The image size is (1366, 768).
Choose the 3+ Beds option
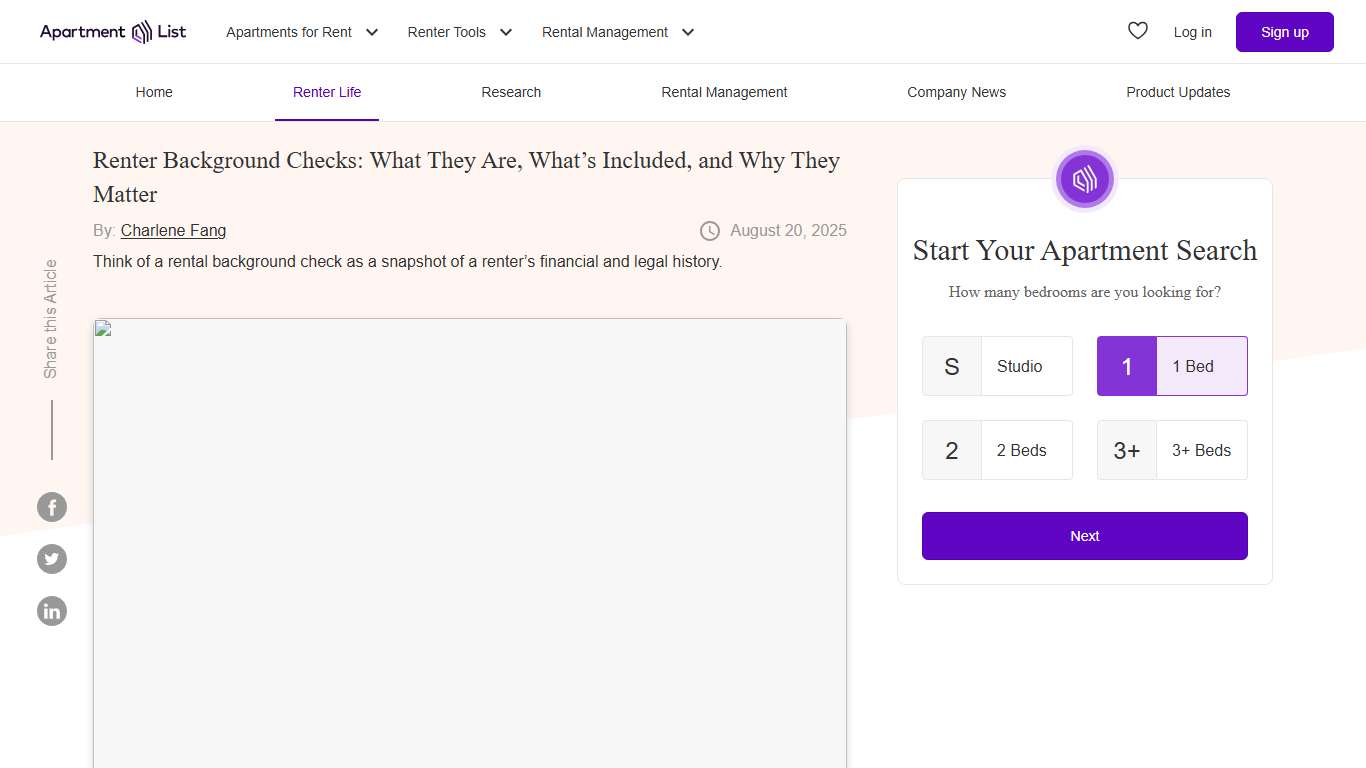(x=1171, y=450)
